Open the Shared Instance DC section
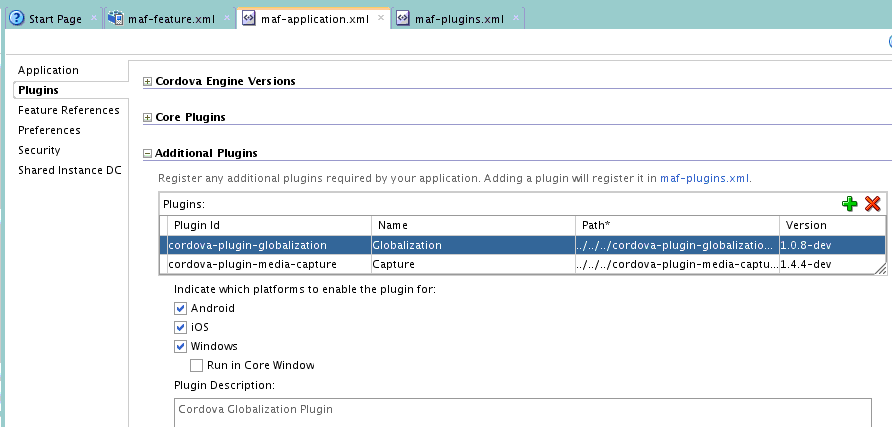 pos(69,170)
